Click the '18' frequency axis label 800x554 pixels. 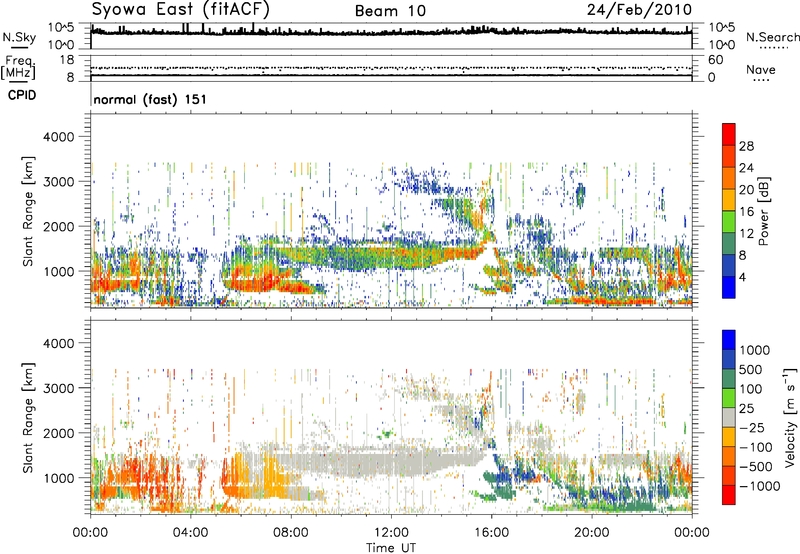tap(67, 60)
